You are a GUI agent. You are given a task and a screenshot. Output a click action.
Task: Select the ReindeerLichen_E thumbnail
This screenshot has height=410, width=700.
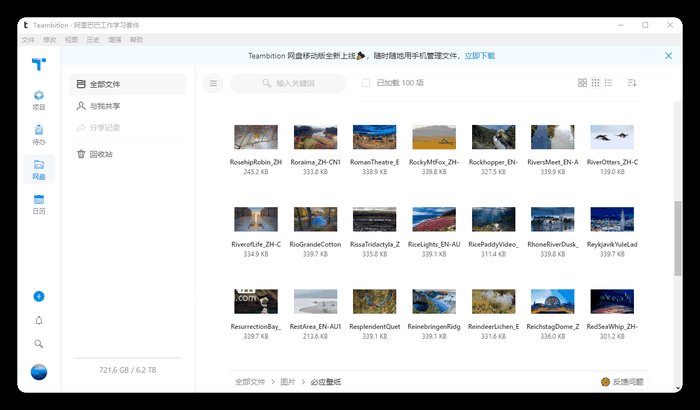[493, 301]
